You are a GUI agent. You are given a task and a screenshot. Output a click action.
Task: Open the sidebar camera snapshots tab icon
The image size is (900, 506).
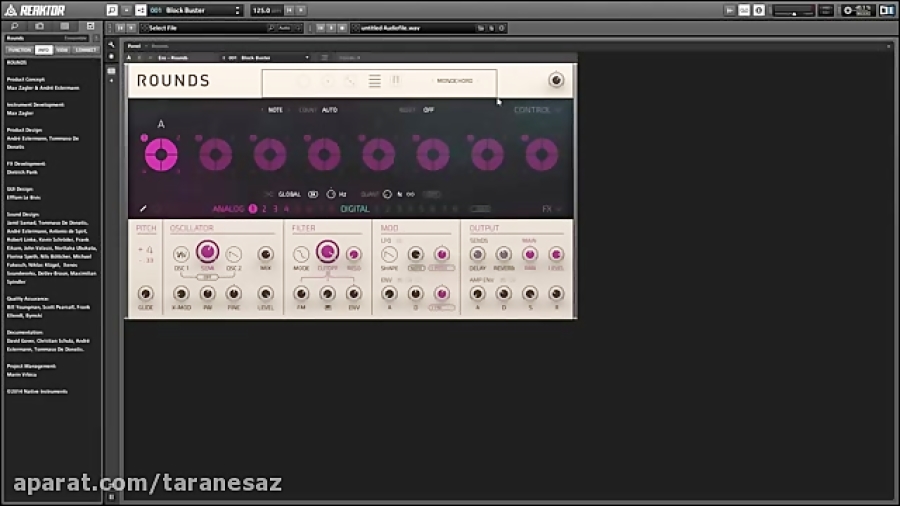[40, 26]
